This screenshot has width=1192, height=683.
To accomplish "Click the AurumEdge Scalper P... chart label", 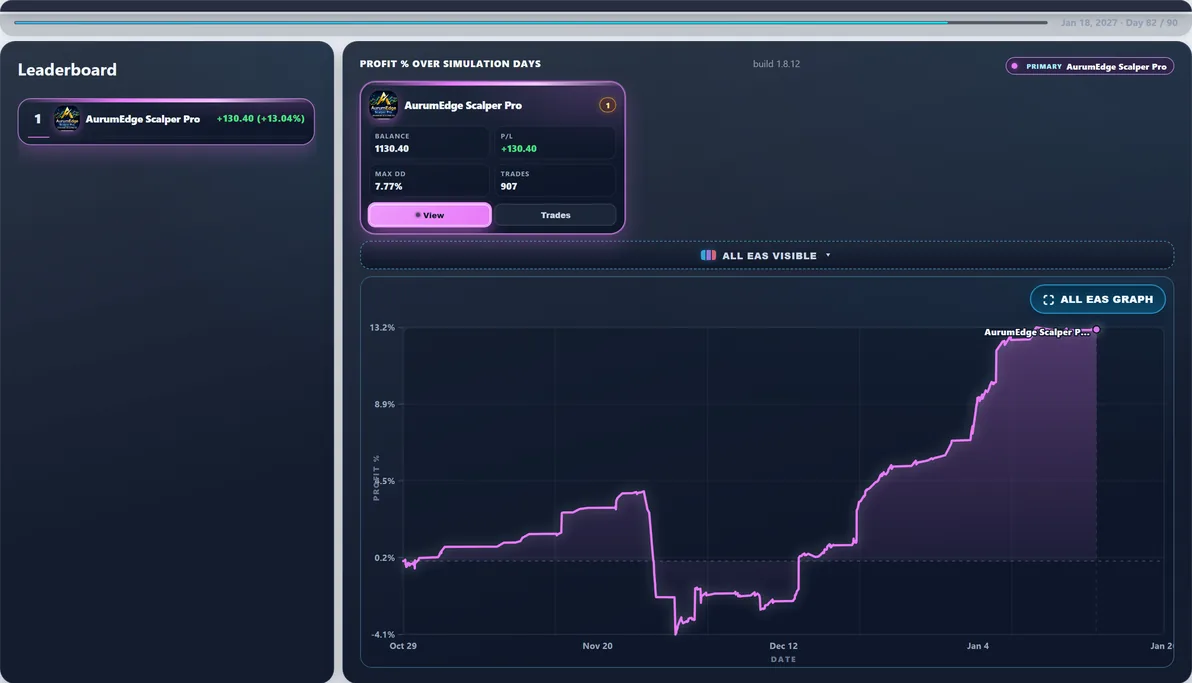I will coord(1036,332).
